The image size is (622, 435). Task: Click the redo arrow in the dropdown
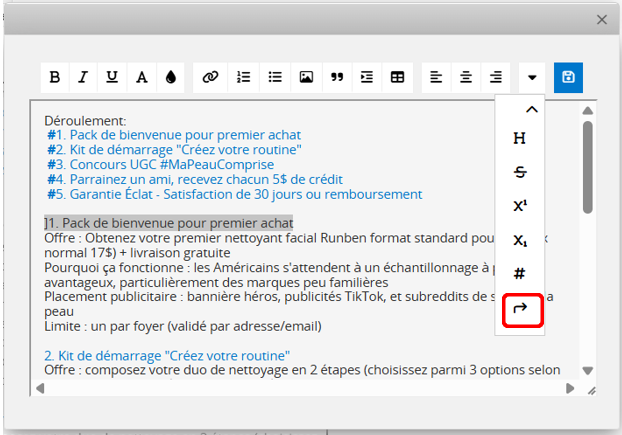click(x=519, y=310)
